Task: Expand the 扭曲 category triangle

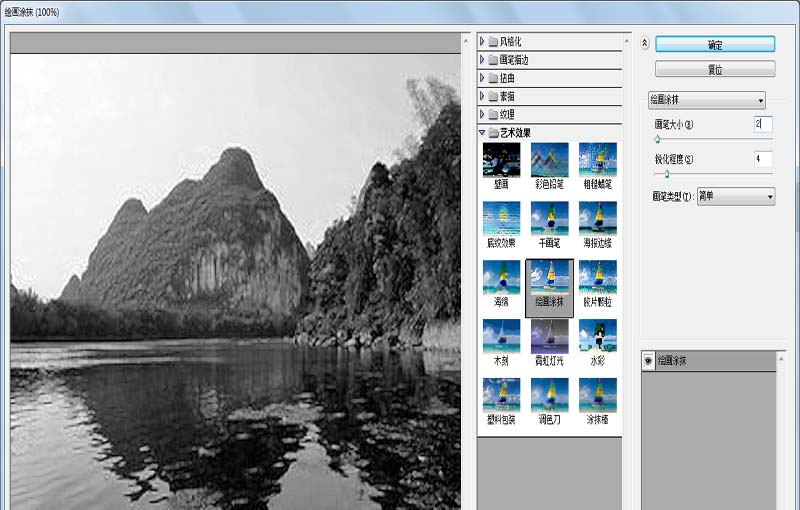Action: 482,78
